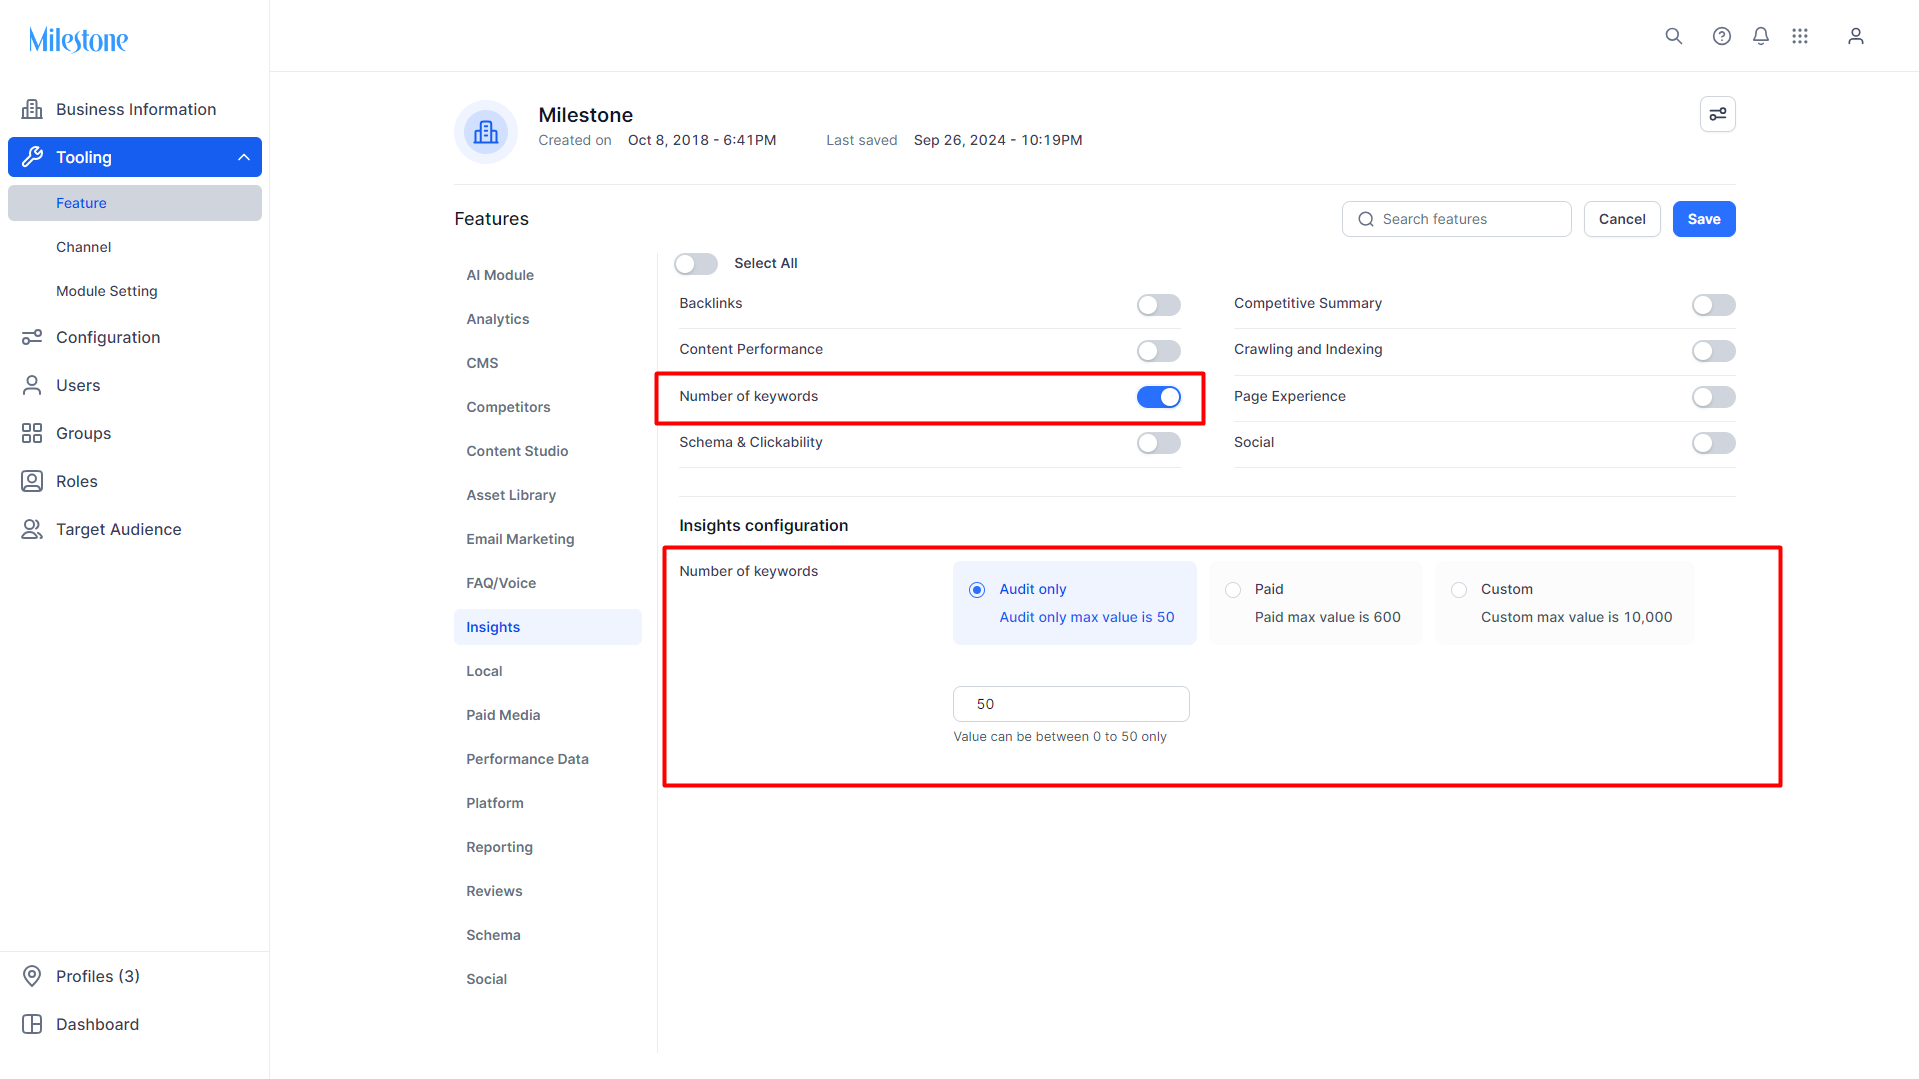This screenshot has height=1079, width=1919.
Task: Disable the Number of keywords toggle
Action: pyautogui.click(x=1158, y=397)
